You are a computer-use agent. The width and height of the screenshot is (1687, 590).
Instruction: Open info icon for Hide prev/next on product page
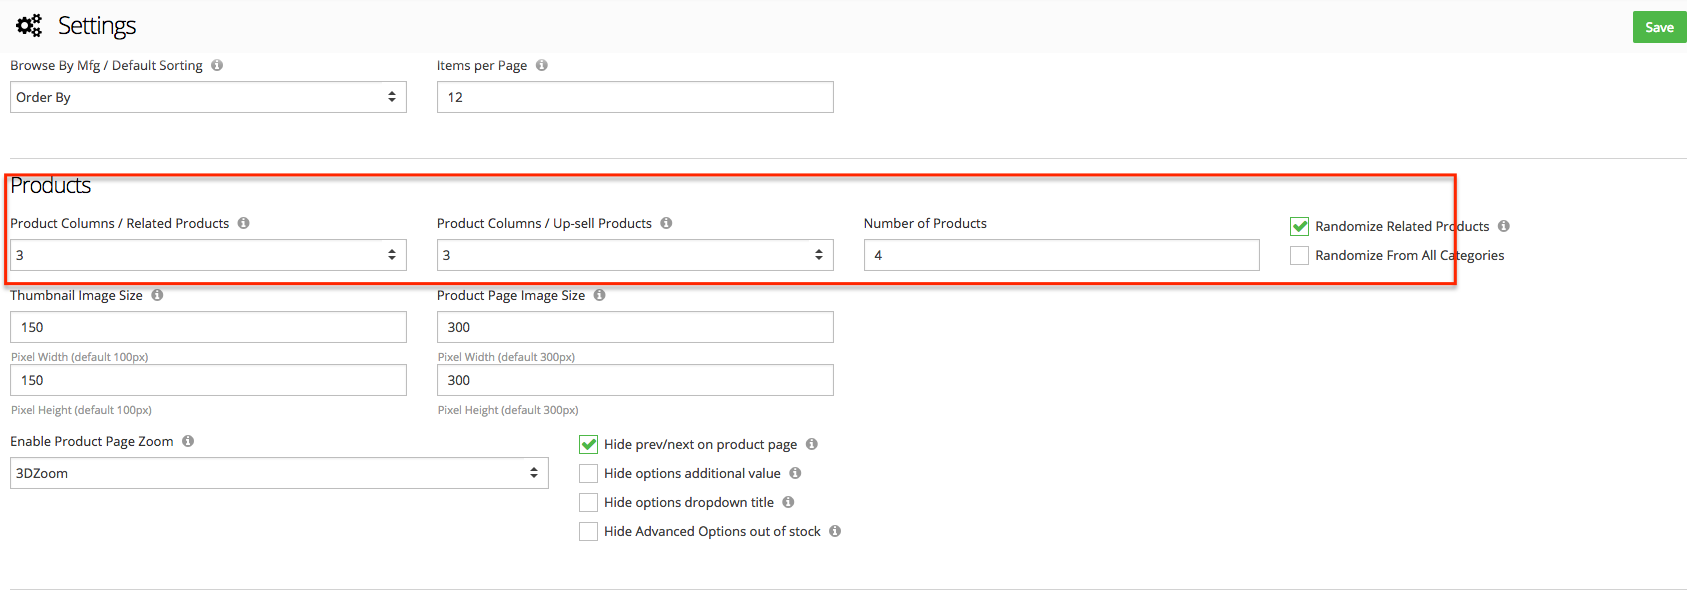[x=812, y=444]
